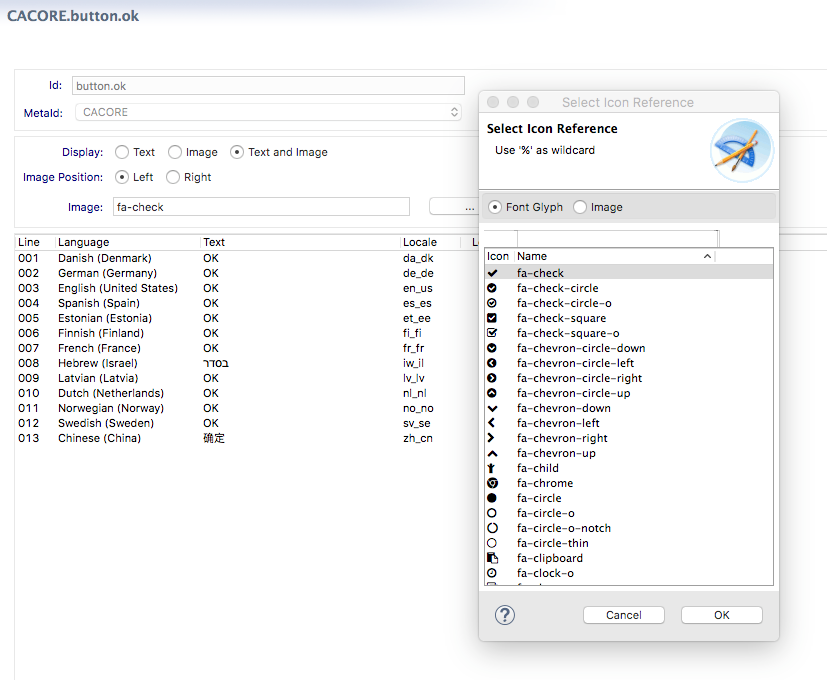Select the fa-chevron-circle-up glyph icon
The width and height of the screenshot is (827, 680).
(x=492, y=393)
